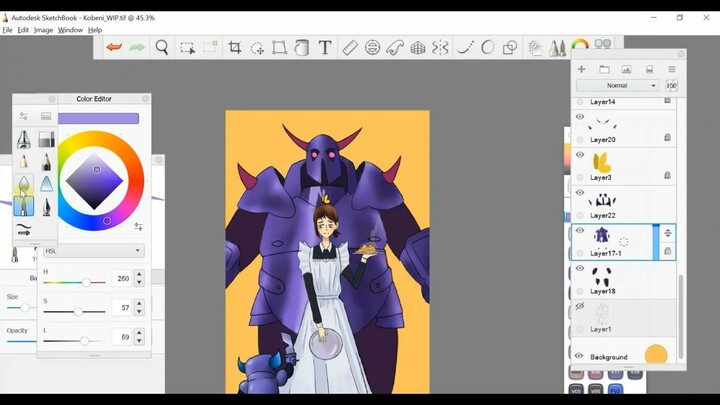Click the Background layer orange color swatch
720x405 pixels.
point(656,355)
